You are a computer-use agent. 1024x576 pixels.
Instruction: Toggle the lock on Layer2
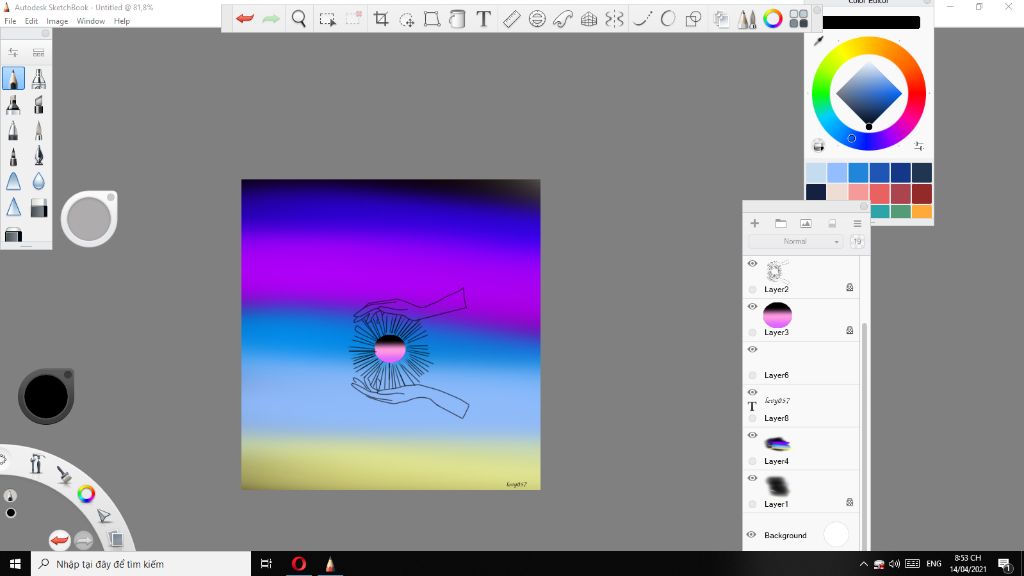[x=850, y=287]
